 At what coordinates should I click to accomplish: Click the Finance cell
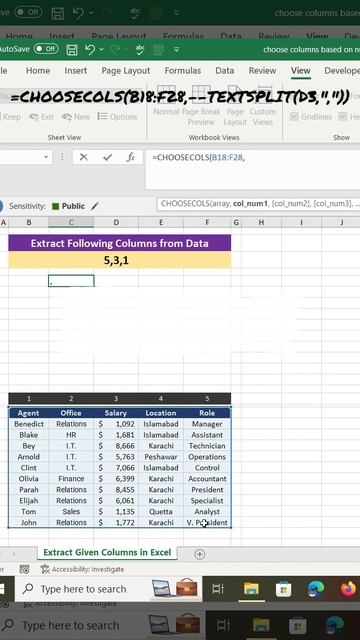[x=71, y=478]
